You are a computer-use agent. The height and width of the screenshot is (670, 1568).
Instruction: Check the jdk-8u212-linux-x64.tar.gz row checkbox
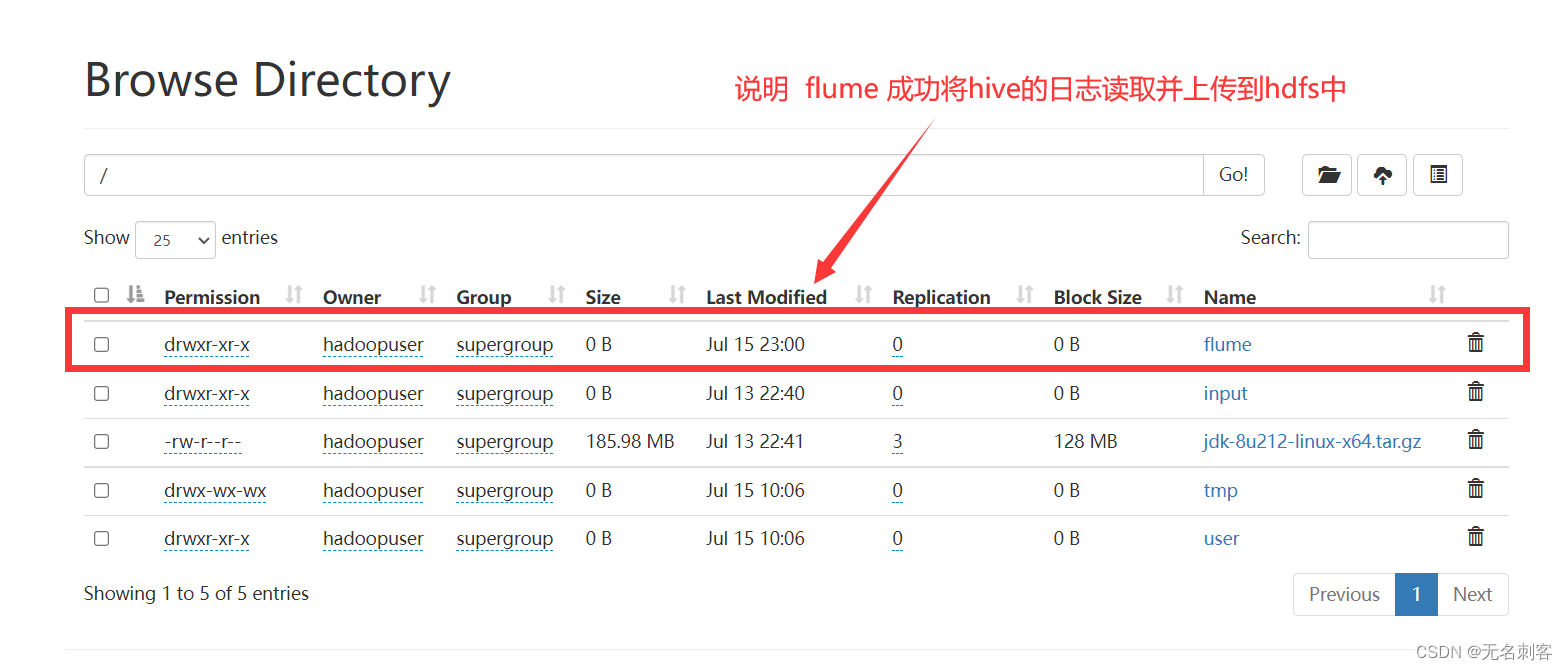pyautogui.click(x=101, y=441)
